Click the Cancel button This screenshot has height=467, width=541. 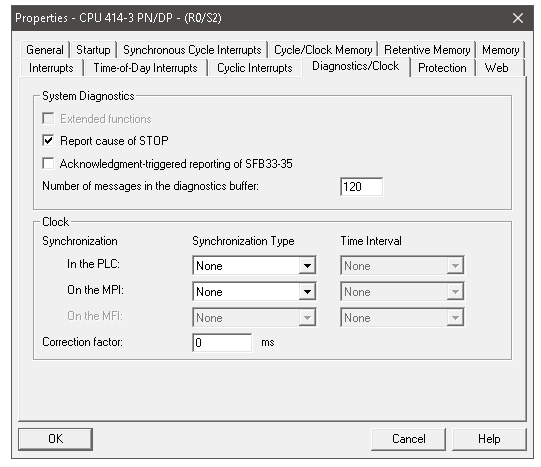point(409,439)
